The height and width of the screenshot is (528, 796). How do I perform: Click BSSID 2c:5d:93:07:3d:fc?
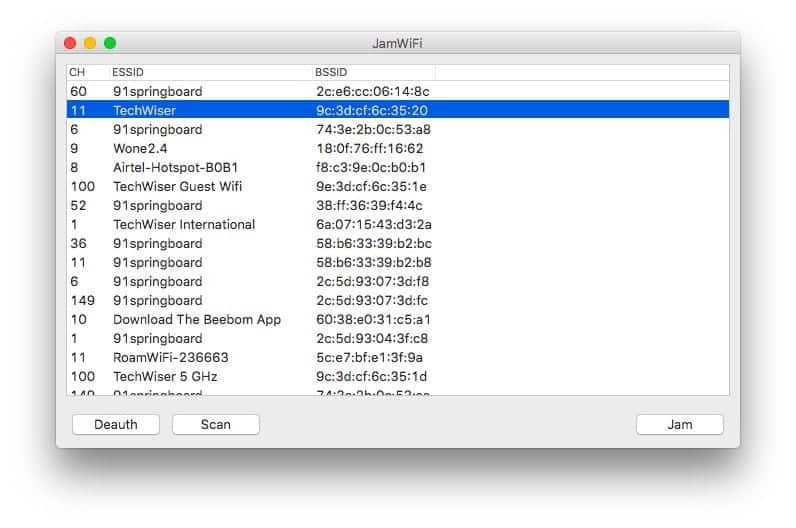372,301
